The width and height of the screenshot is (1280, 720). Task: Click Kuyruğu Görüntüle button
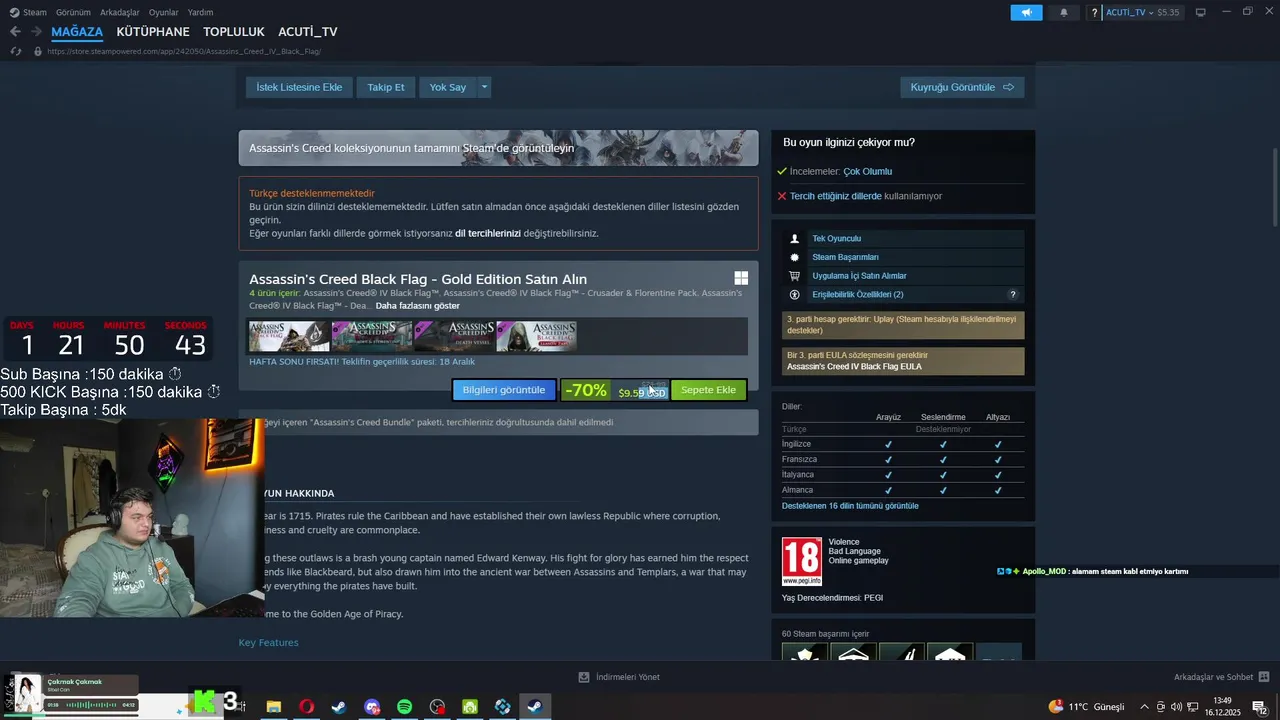coord(962,87)
